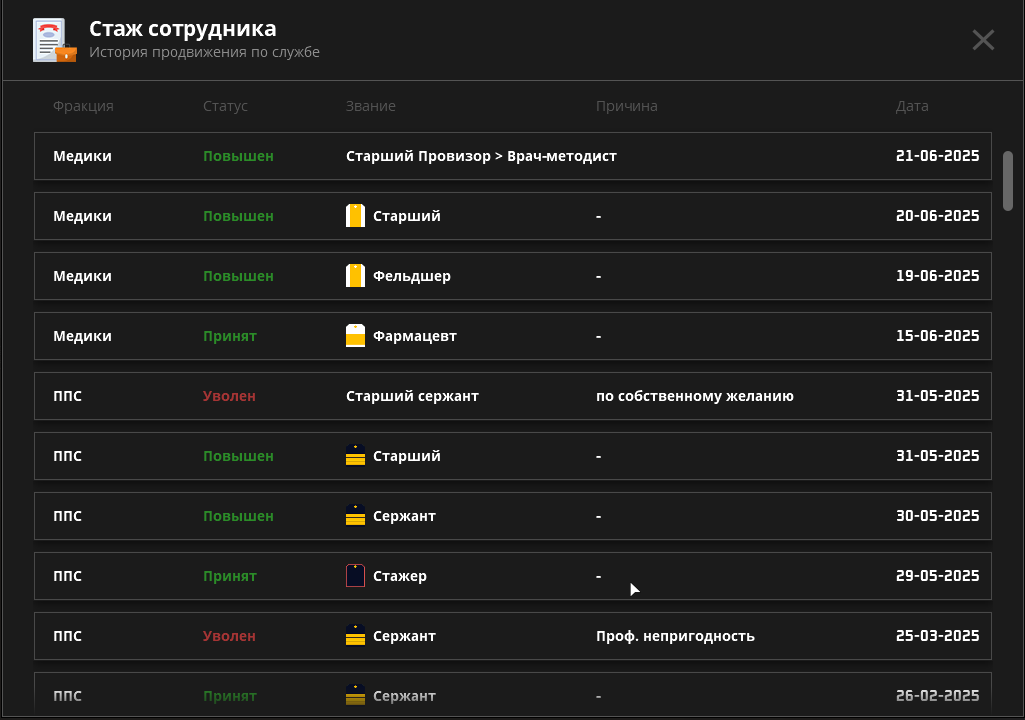Image resolution: width=1025 pixels, height=720 pixels.
Task: Click the Фракция column header
Action: click(83, 106)
